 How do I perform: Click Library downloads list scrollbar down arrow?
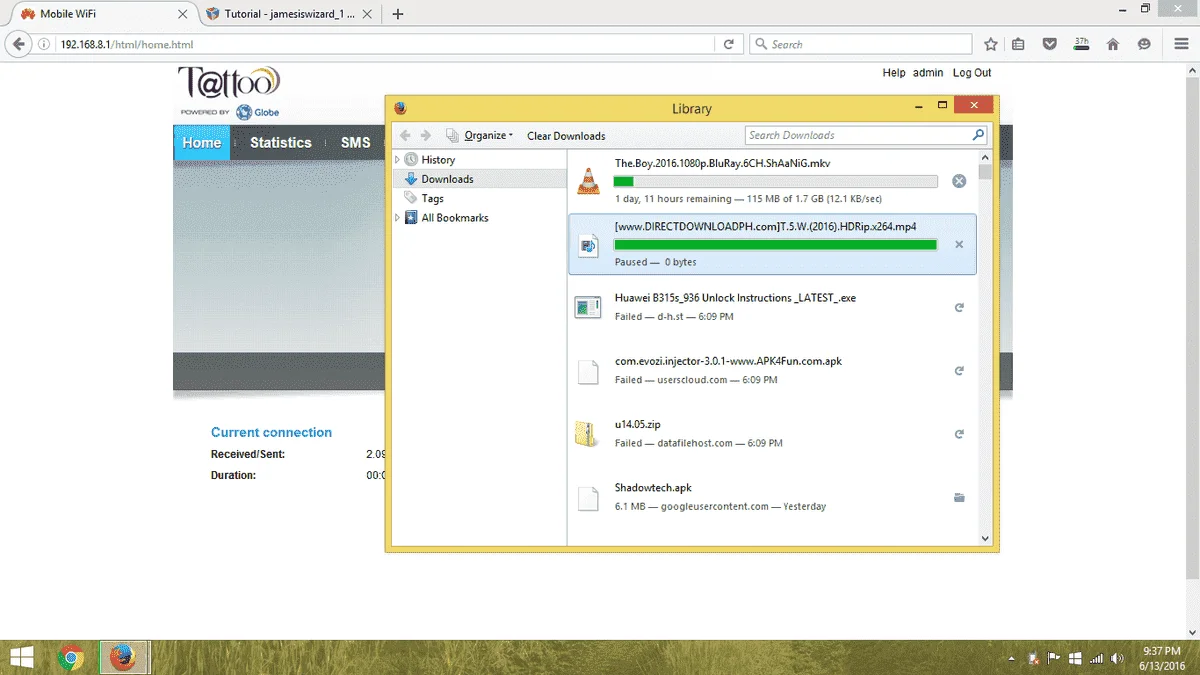(985, 538)
